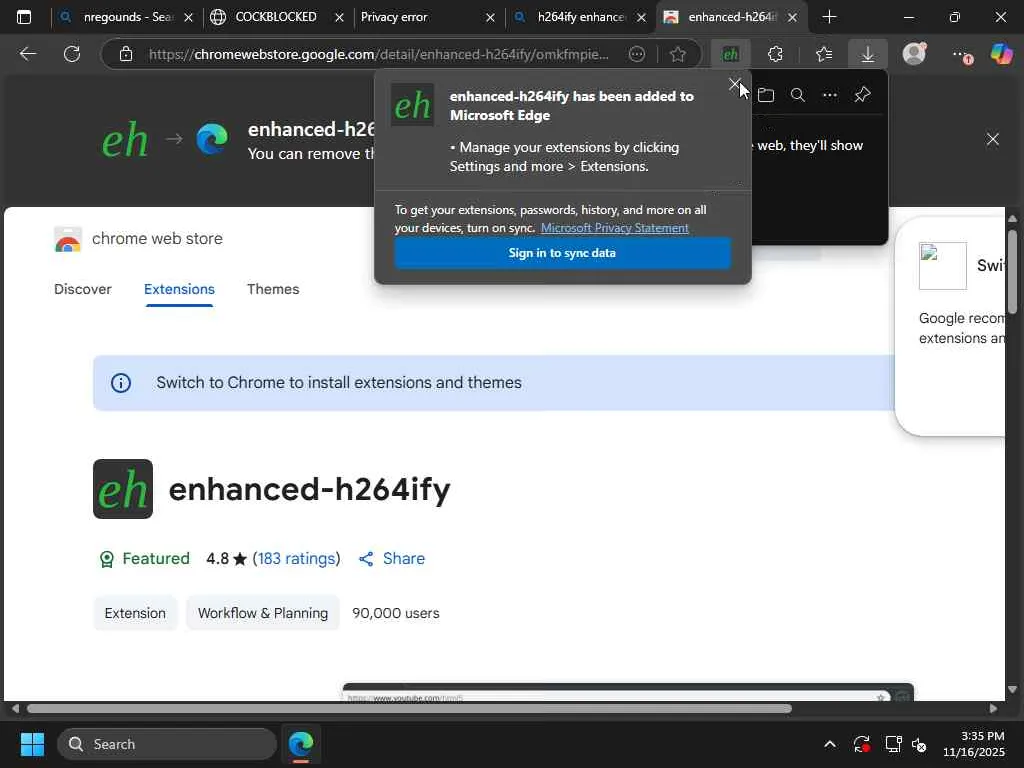Open the Downloads toolbar button

coord(867,54)
